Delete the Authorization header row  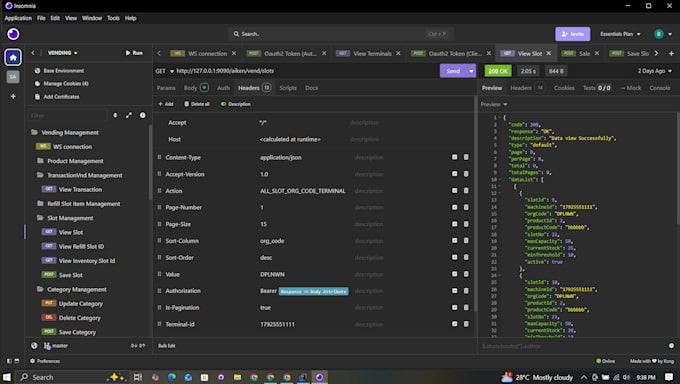[x=466, y=291]
